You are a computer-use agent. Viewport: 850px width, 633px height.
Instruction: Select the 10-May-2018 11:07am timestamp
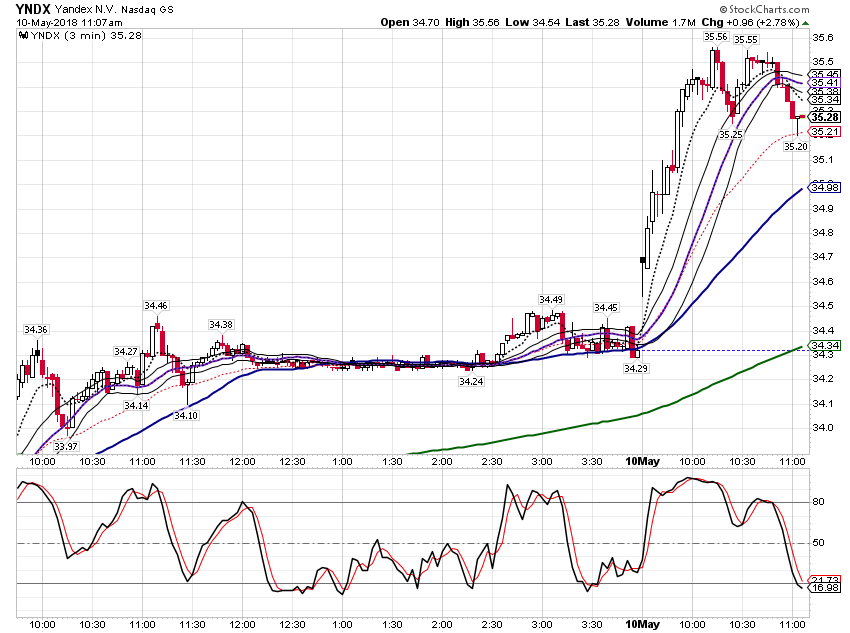click(x=69, y=23)
